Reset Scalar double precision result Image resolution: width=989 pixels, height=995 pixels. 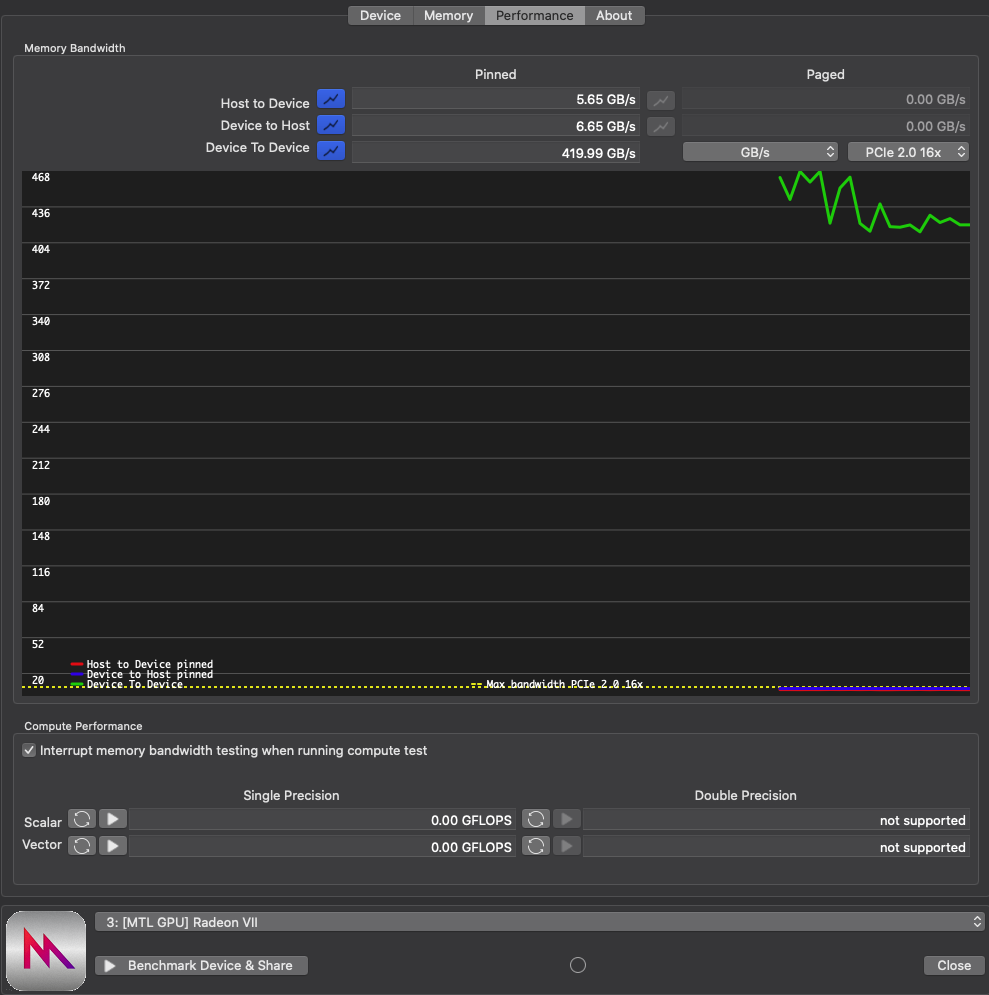[x=536, y=819]
